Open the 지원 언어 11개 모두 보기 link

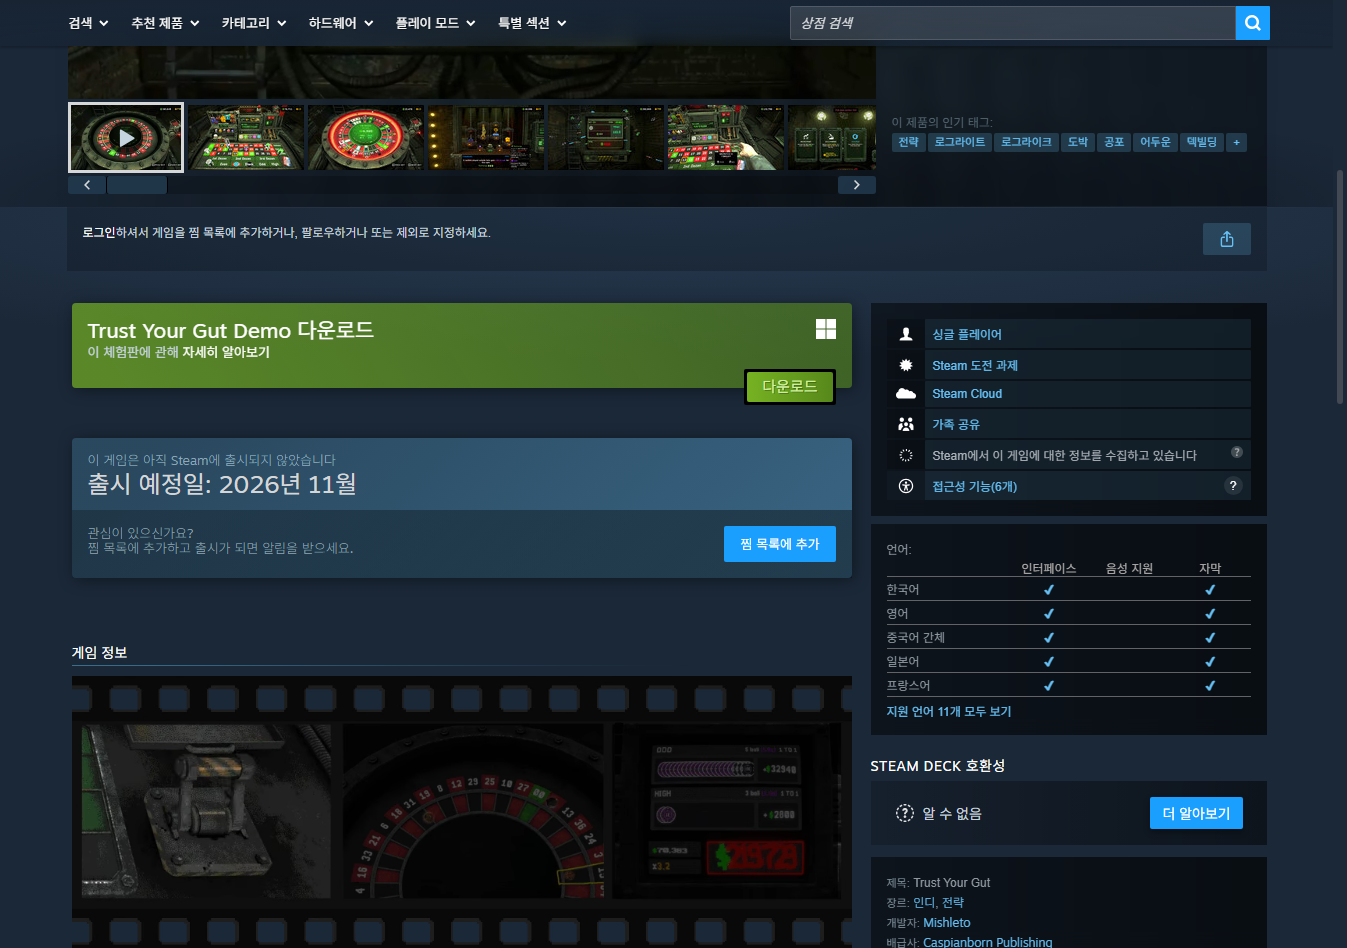(x=949, y=712)
